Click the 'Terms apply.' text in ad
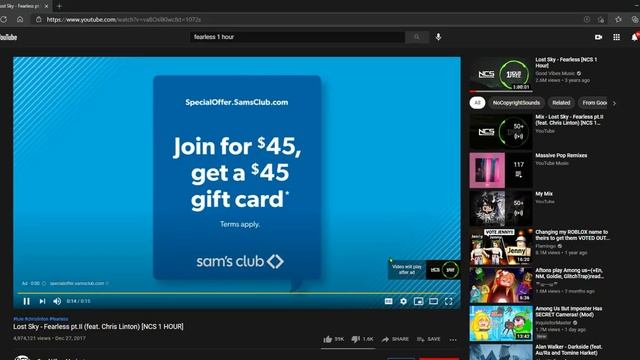The height and width of the screenshot is (360, 640). point(240,224)
